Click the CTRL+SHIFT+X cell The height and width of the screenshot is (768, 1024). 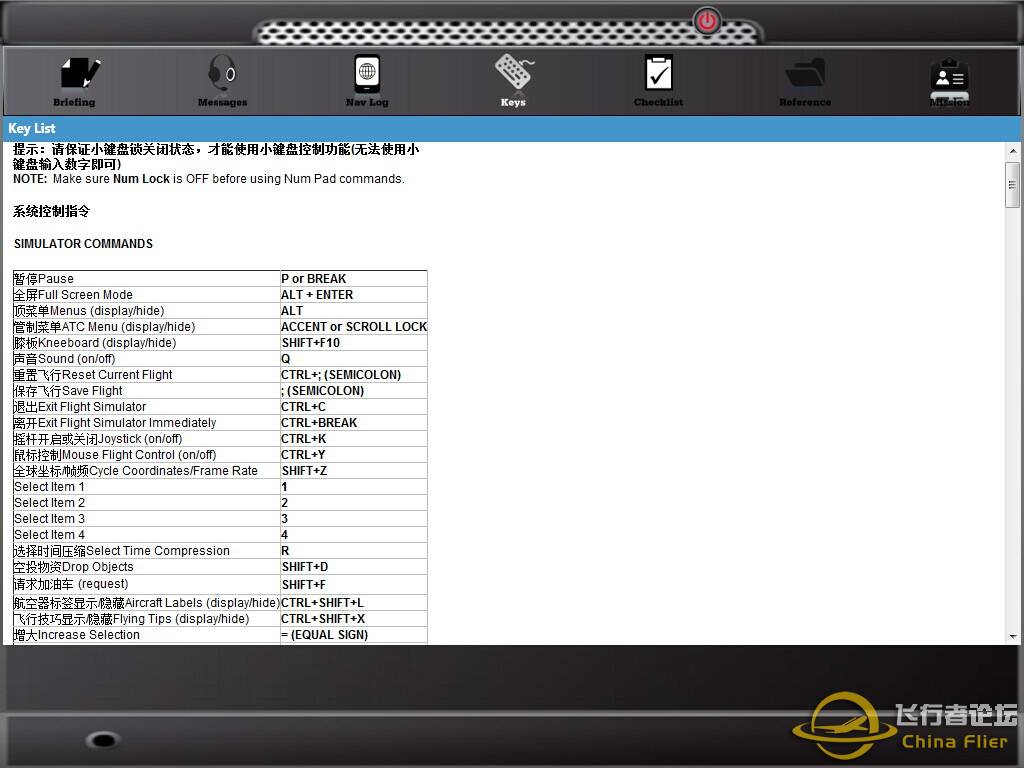354,619
